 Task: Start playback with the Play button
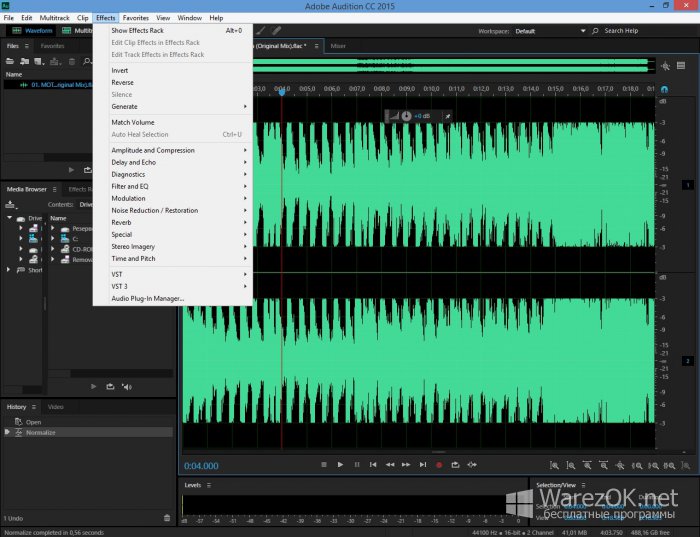340,465
